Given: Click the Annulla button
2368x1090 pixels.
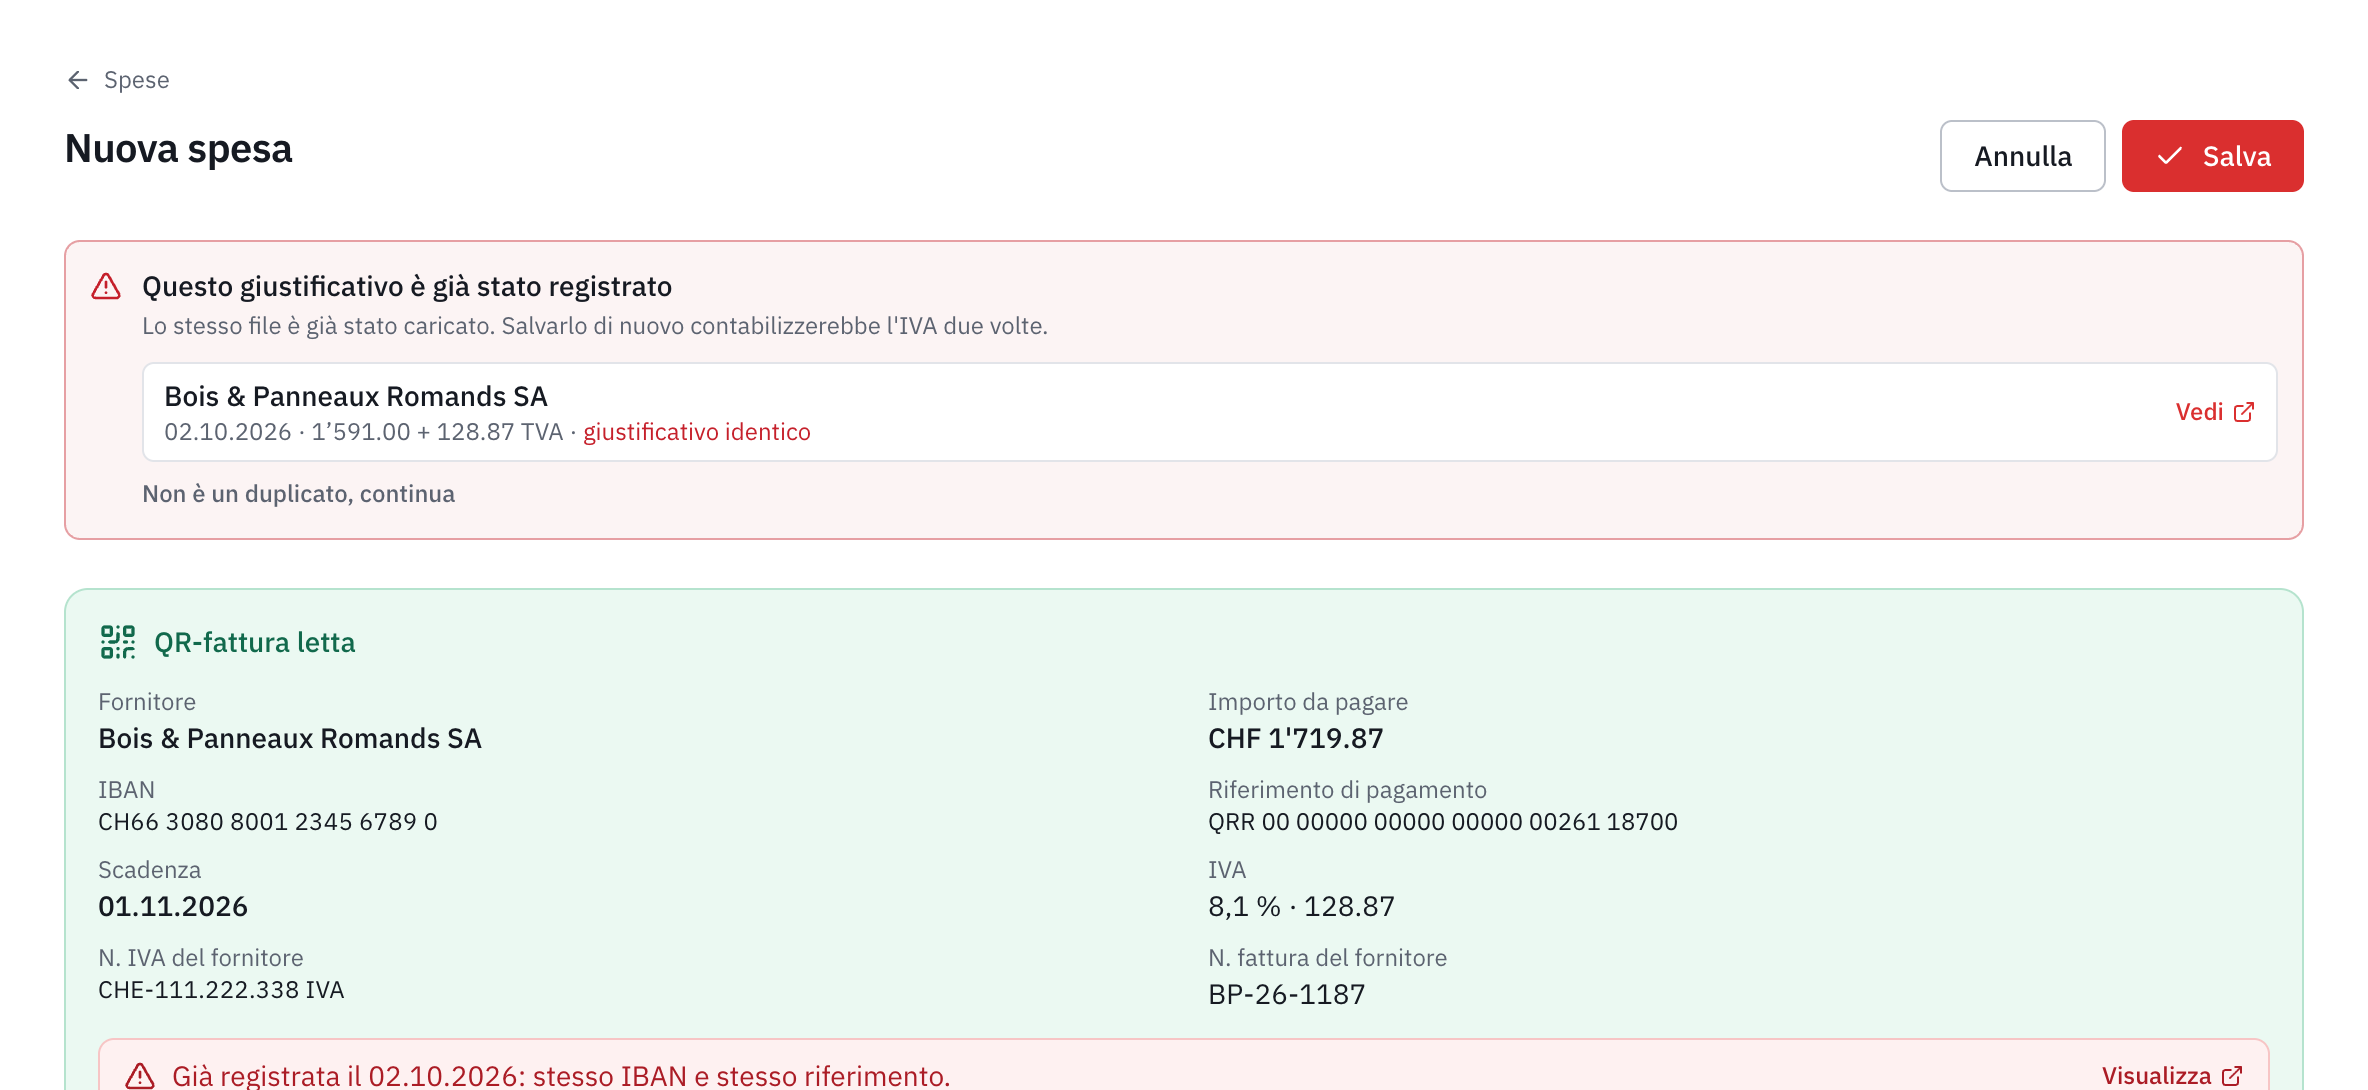Looking at the screenshot, I should (2022, 156).
